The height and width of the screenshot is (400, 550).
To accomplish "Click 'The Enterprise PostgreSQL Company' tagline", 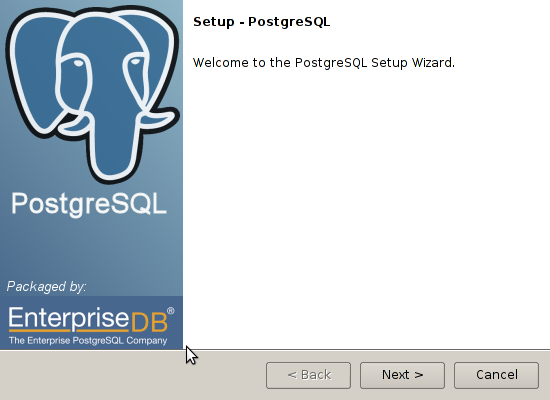I will [88, 340].
